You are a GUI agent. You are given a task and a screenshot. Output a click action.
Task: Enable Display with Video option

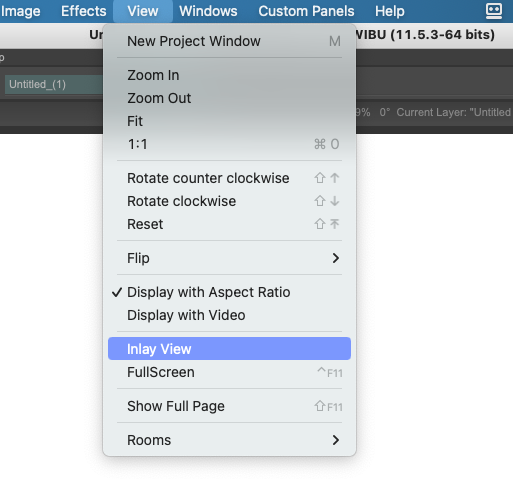pyautogui.click(x=229, y=315)
